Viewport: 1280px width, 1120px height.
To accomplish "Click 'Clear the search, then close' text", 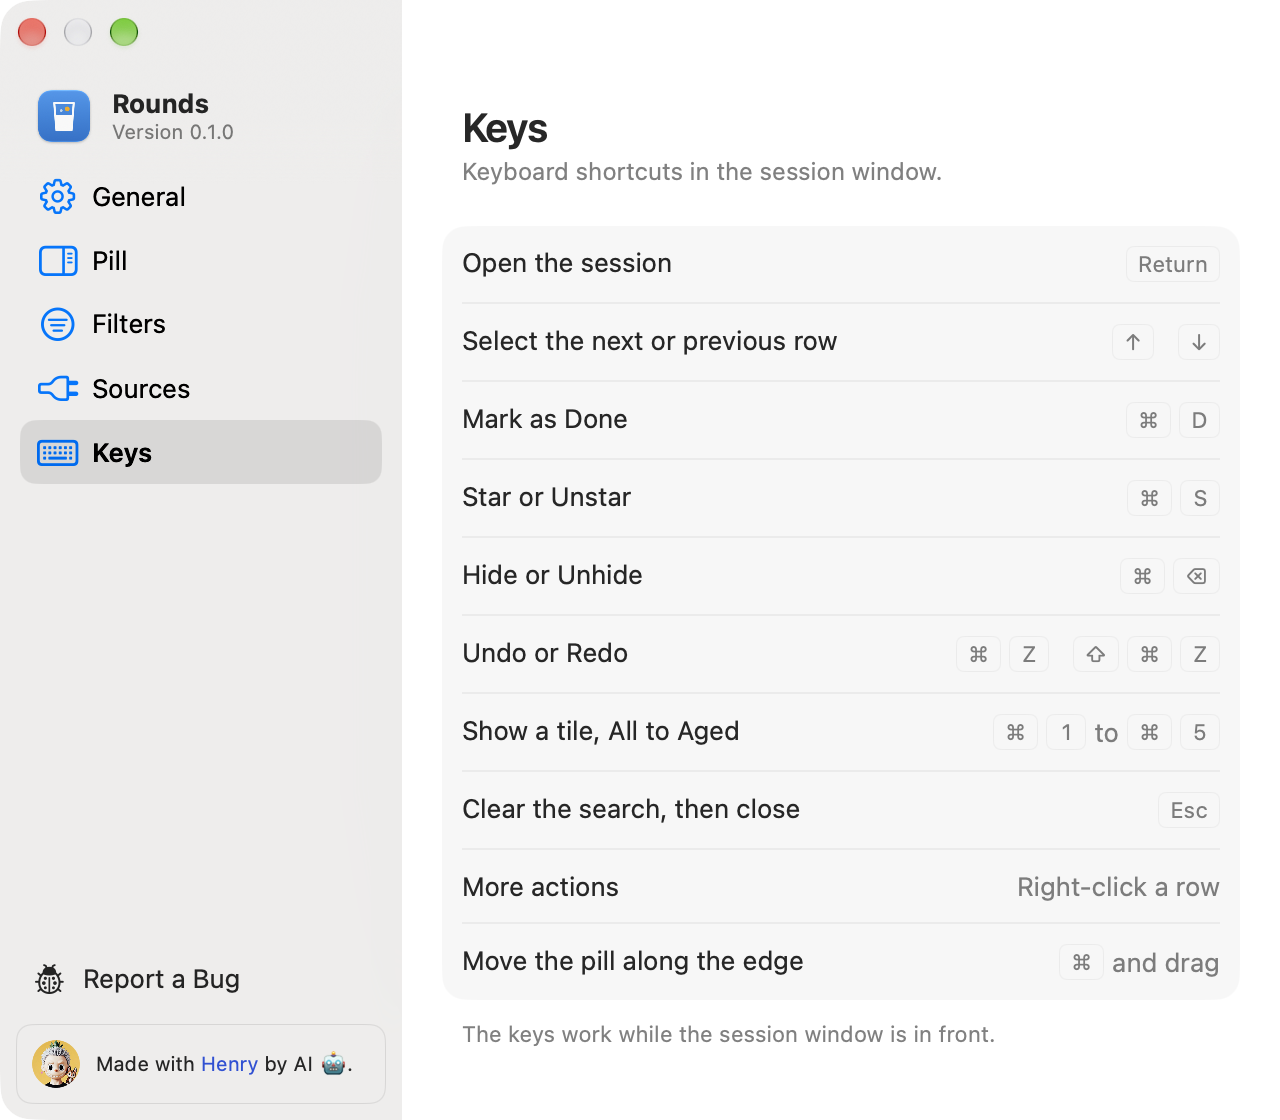I will (631, 809).
